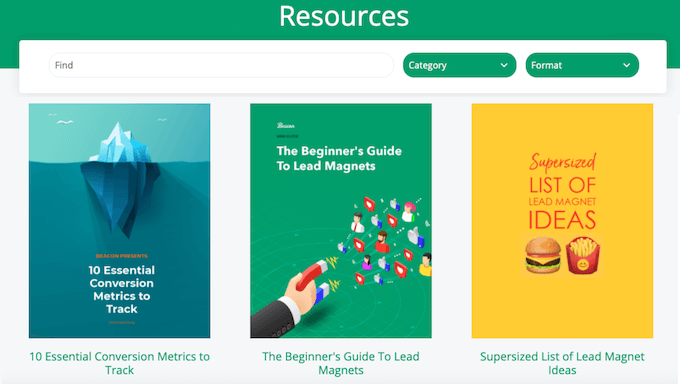Open the iceberg Conversion Metrics cover thumbnail

click(x=120, y=220)
